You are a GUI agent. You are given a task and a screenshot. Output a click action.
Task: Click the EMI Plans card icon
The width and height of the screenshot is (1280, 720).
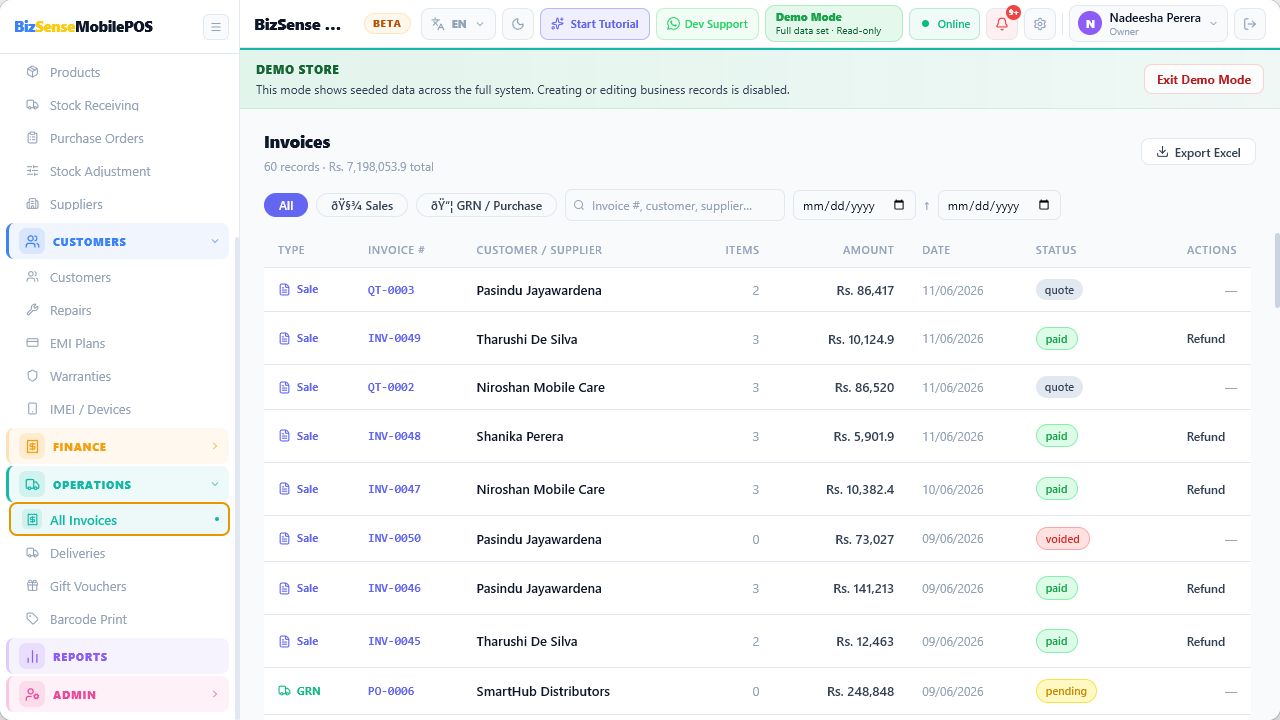[32, 343]
